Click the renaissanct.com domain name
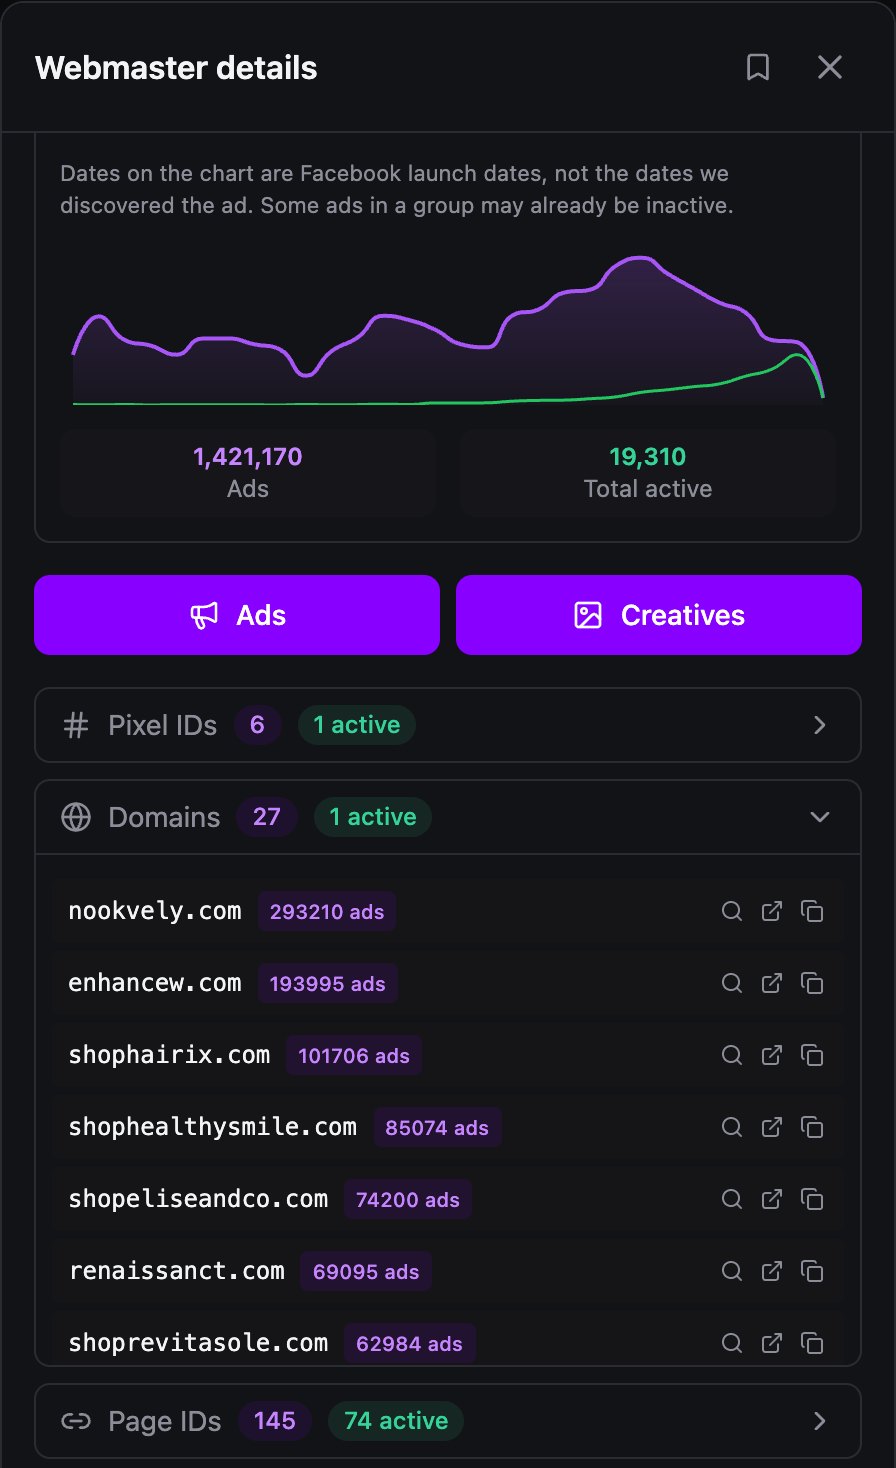 (x=176, y=1271)
